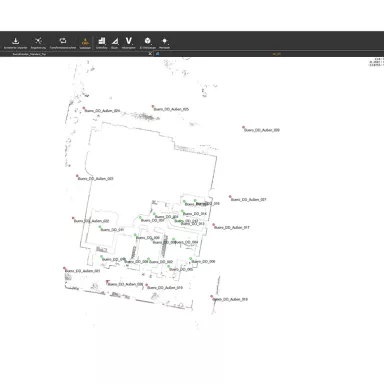This screenshot has height=384, width=384.
Task: Select red scan marker Buero_DG_Außen_017
Action: 214,225
